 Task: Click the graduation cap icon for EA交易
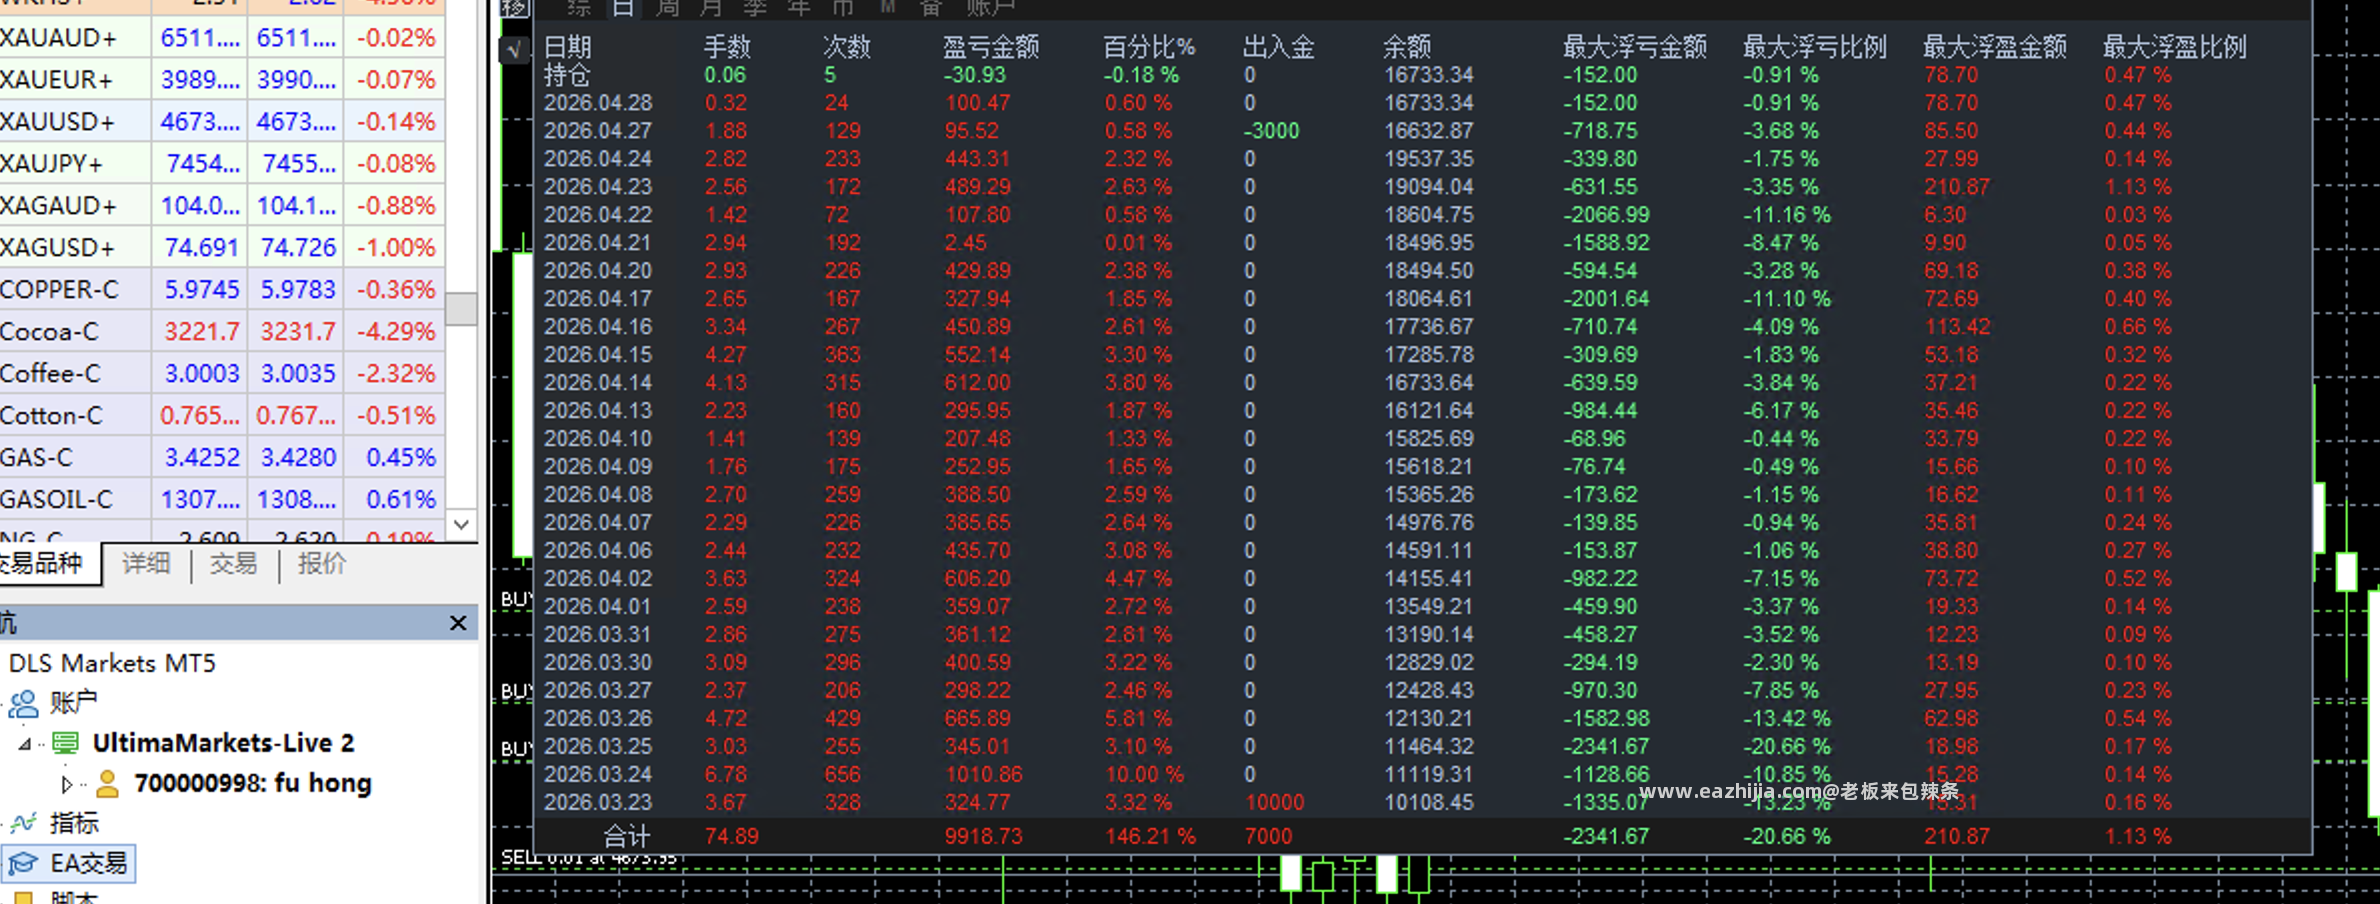pyautogui.click(x=23, y=863)
